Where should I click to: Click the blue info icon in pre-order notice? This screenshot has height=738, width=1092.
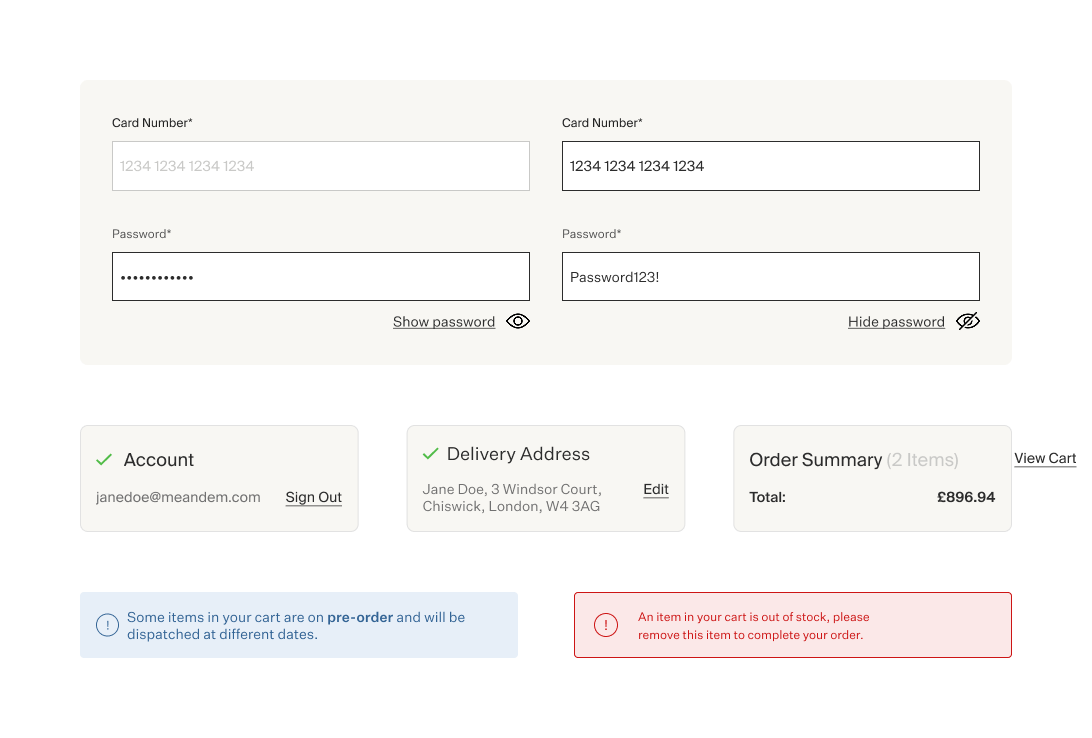[107, 625]
